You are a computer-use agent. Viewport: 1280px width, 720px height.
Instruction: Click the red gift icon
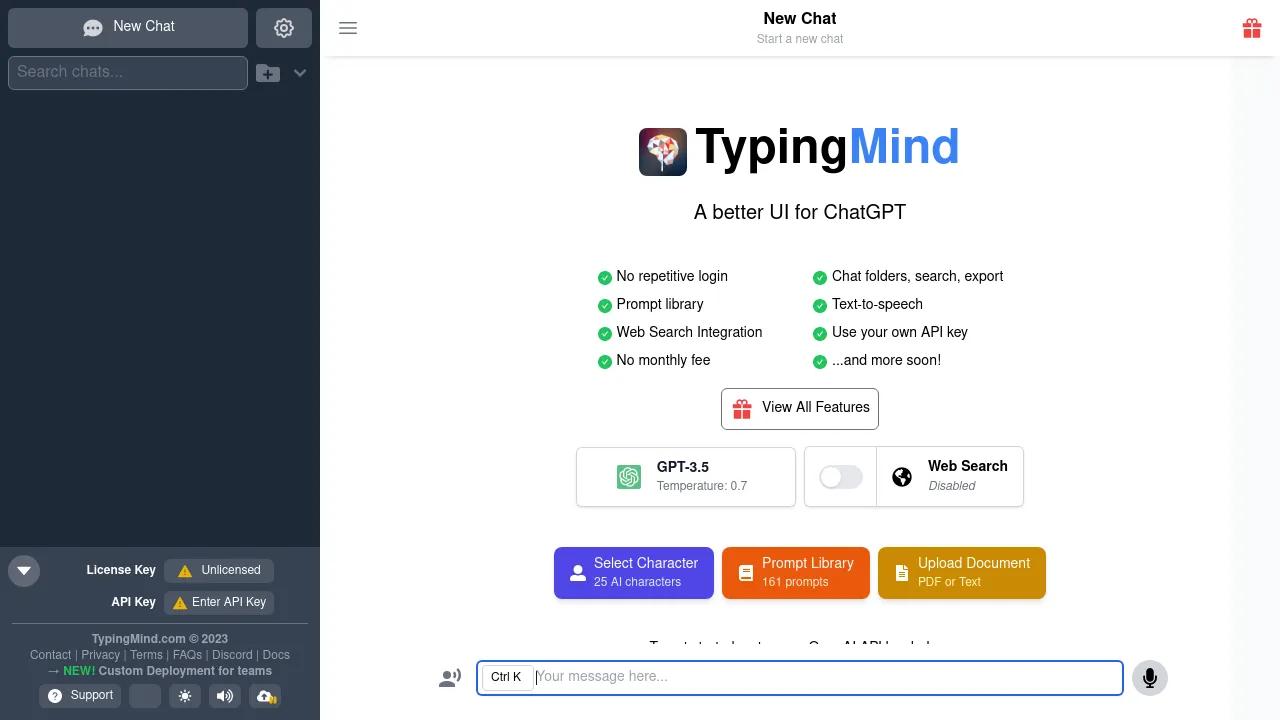click(x=1252, y=28)
